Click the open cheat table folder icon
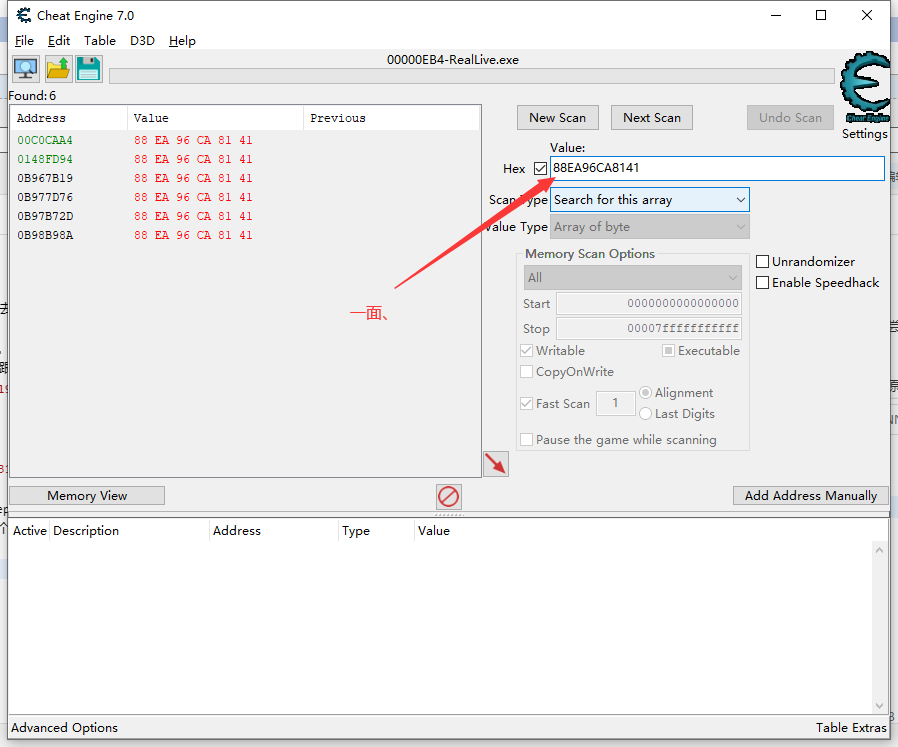This screenshot has height=747, width=898. point(58,69)
